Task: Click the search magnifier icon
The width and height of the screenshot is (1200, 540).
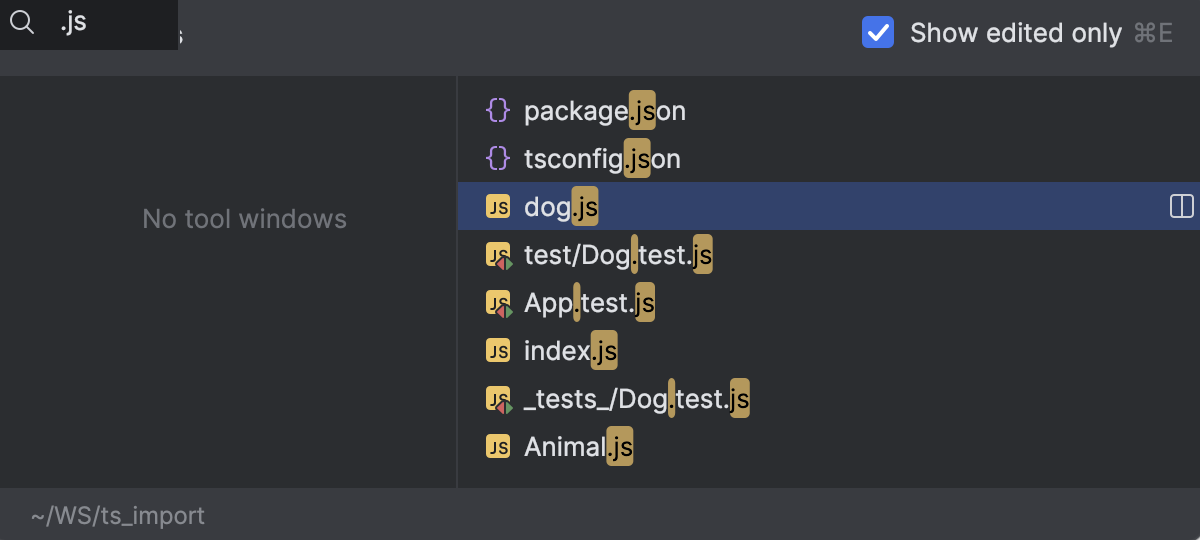Action: 22,23
